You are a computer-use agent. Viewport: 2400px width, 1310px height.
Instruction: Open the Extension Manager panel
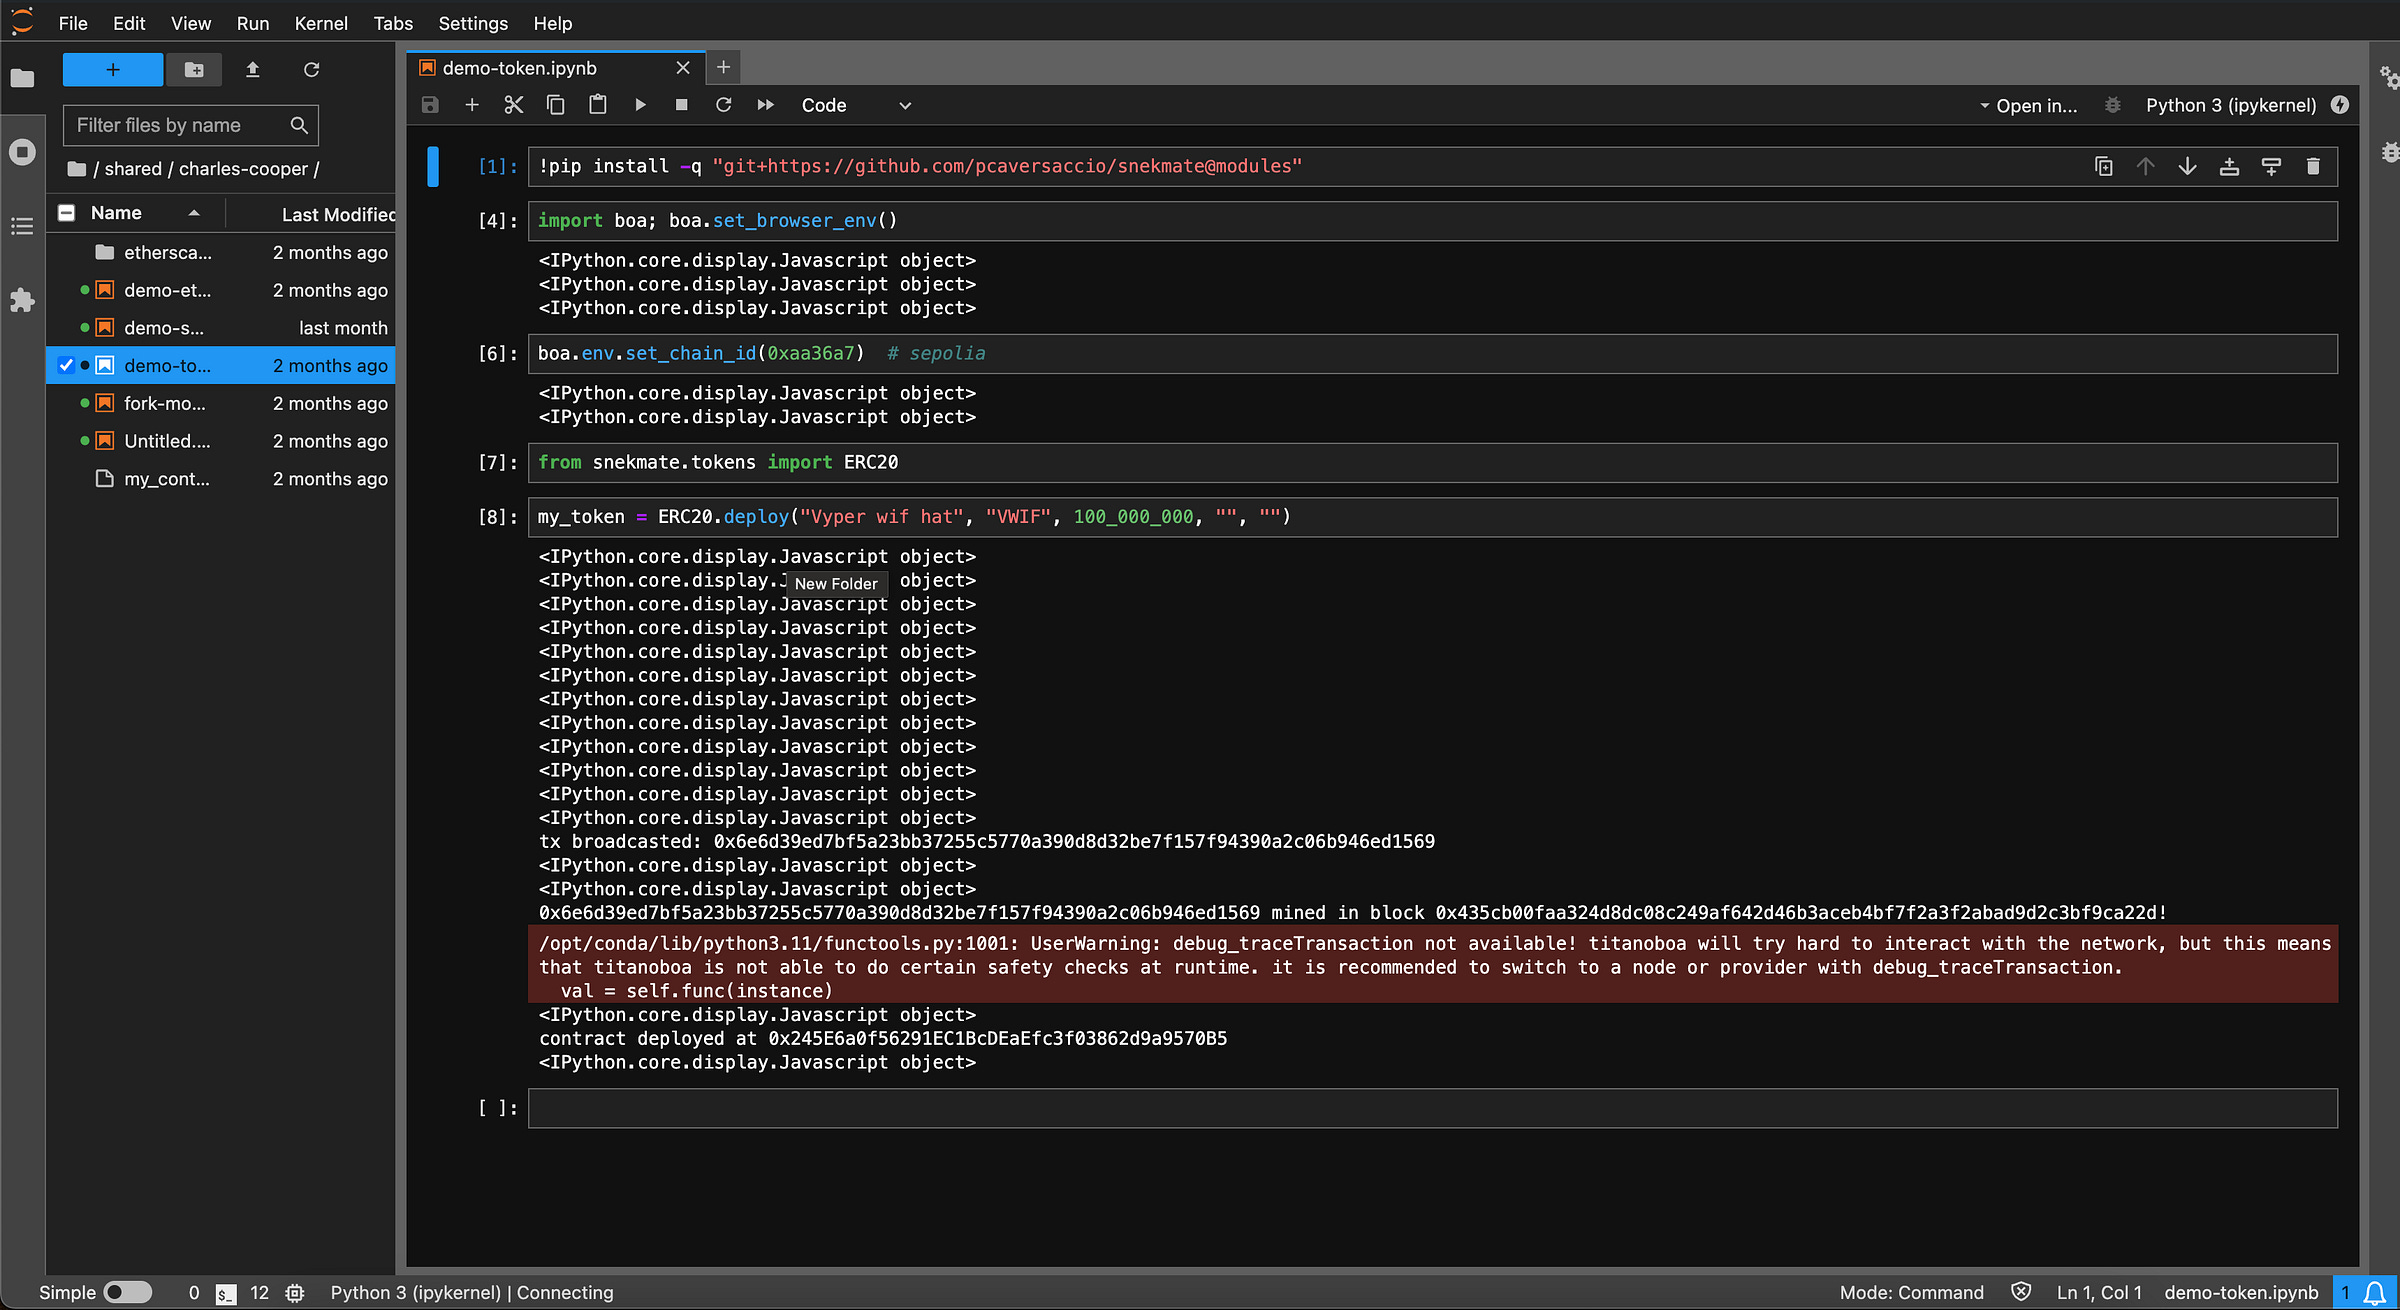pos(22,300)
